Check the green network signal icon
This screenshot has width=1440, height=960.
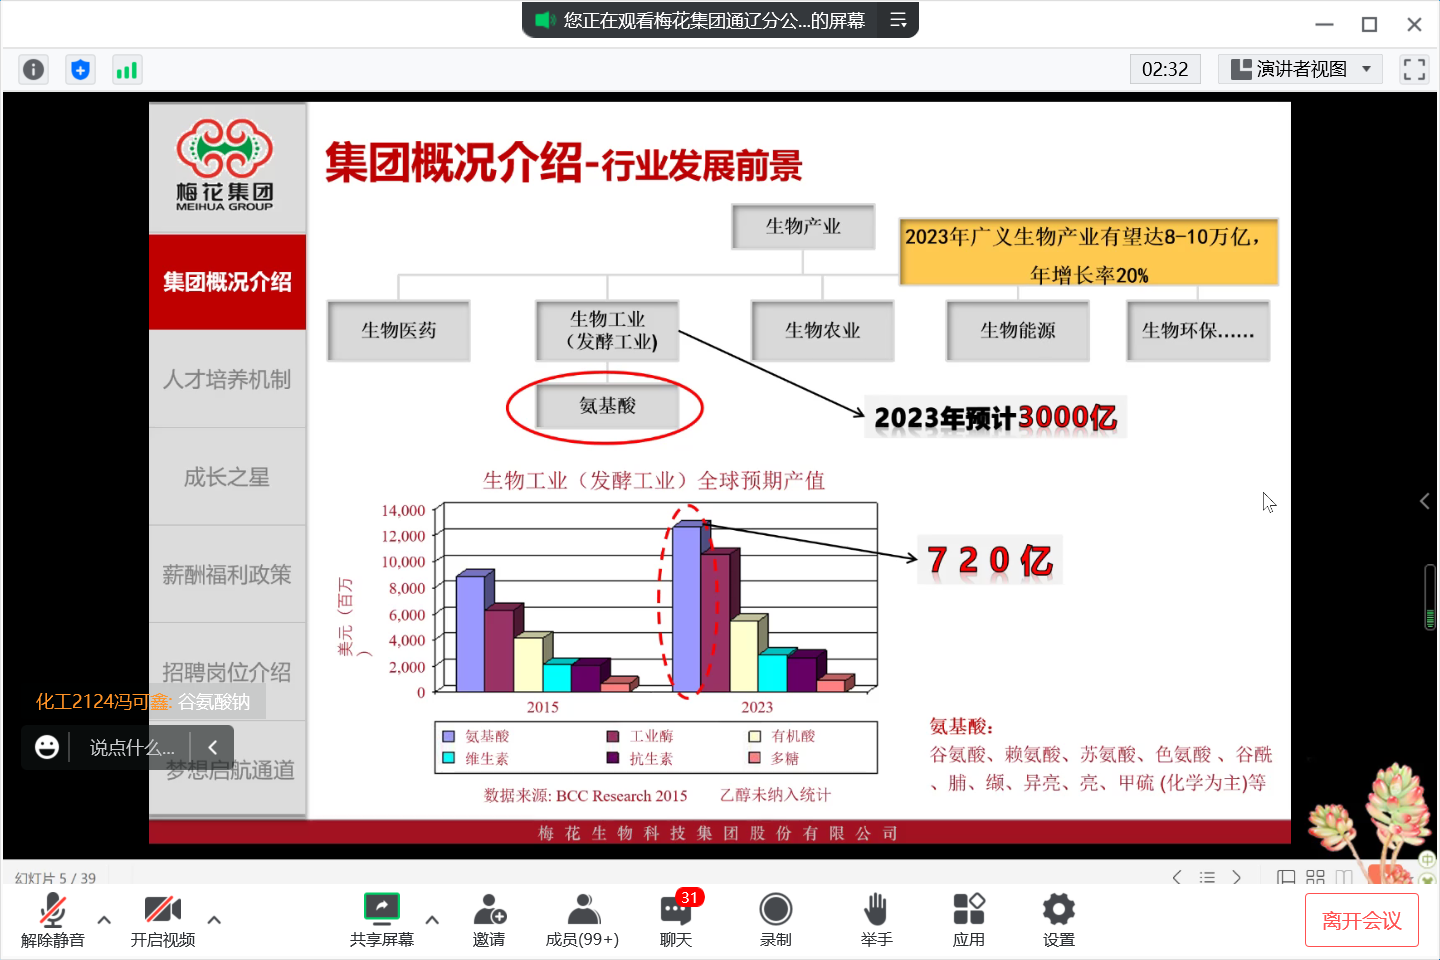pos(127,69)
